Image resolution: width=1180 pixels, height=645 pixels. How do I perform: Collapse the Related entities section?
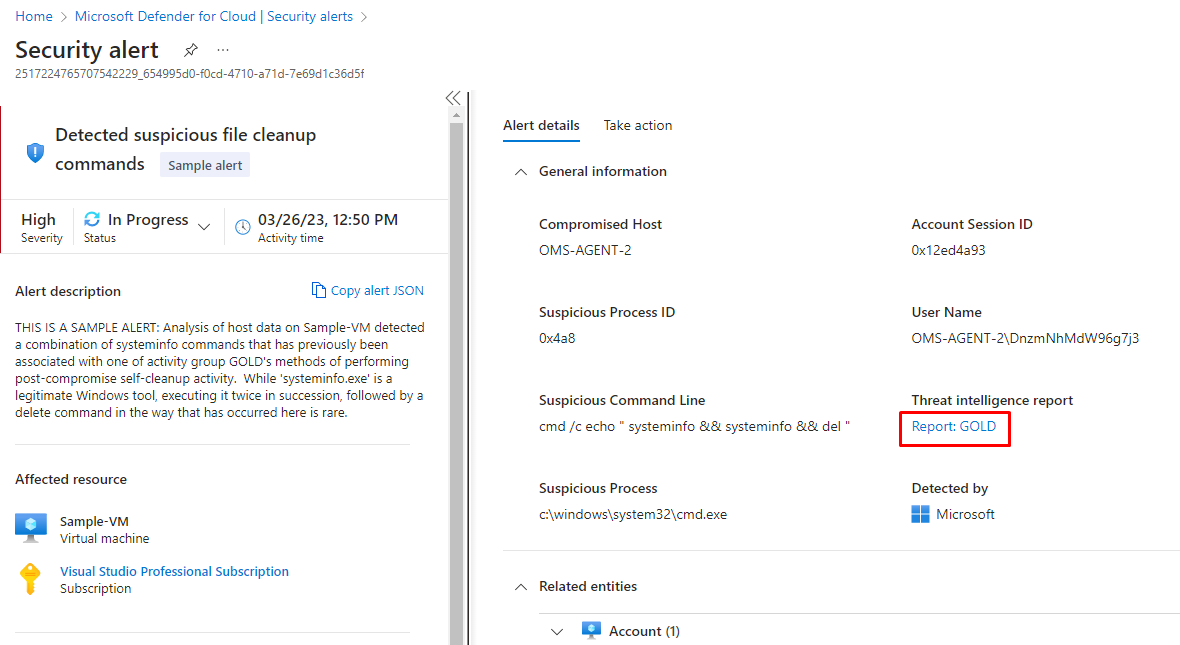[520, 587]
